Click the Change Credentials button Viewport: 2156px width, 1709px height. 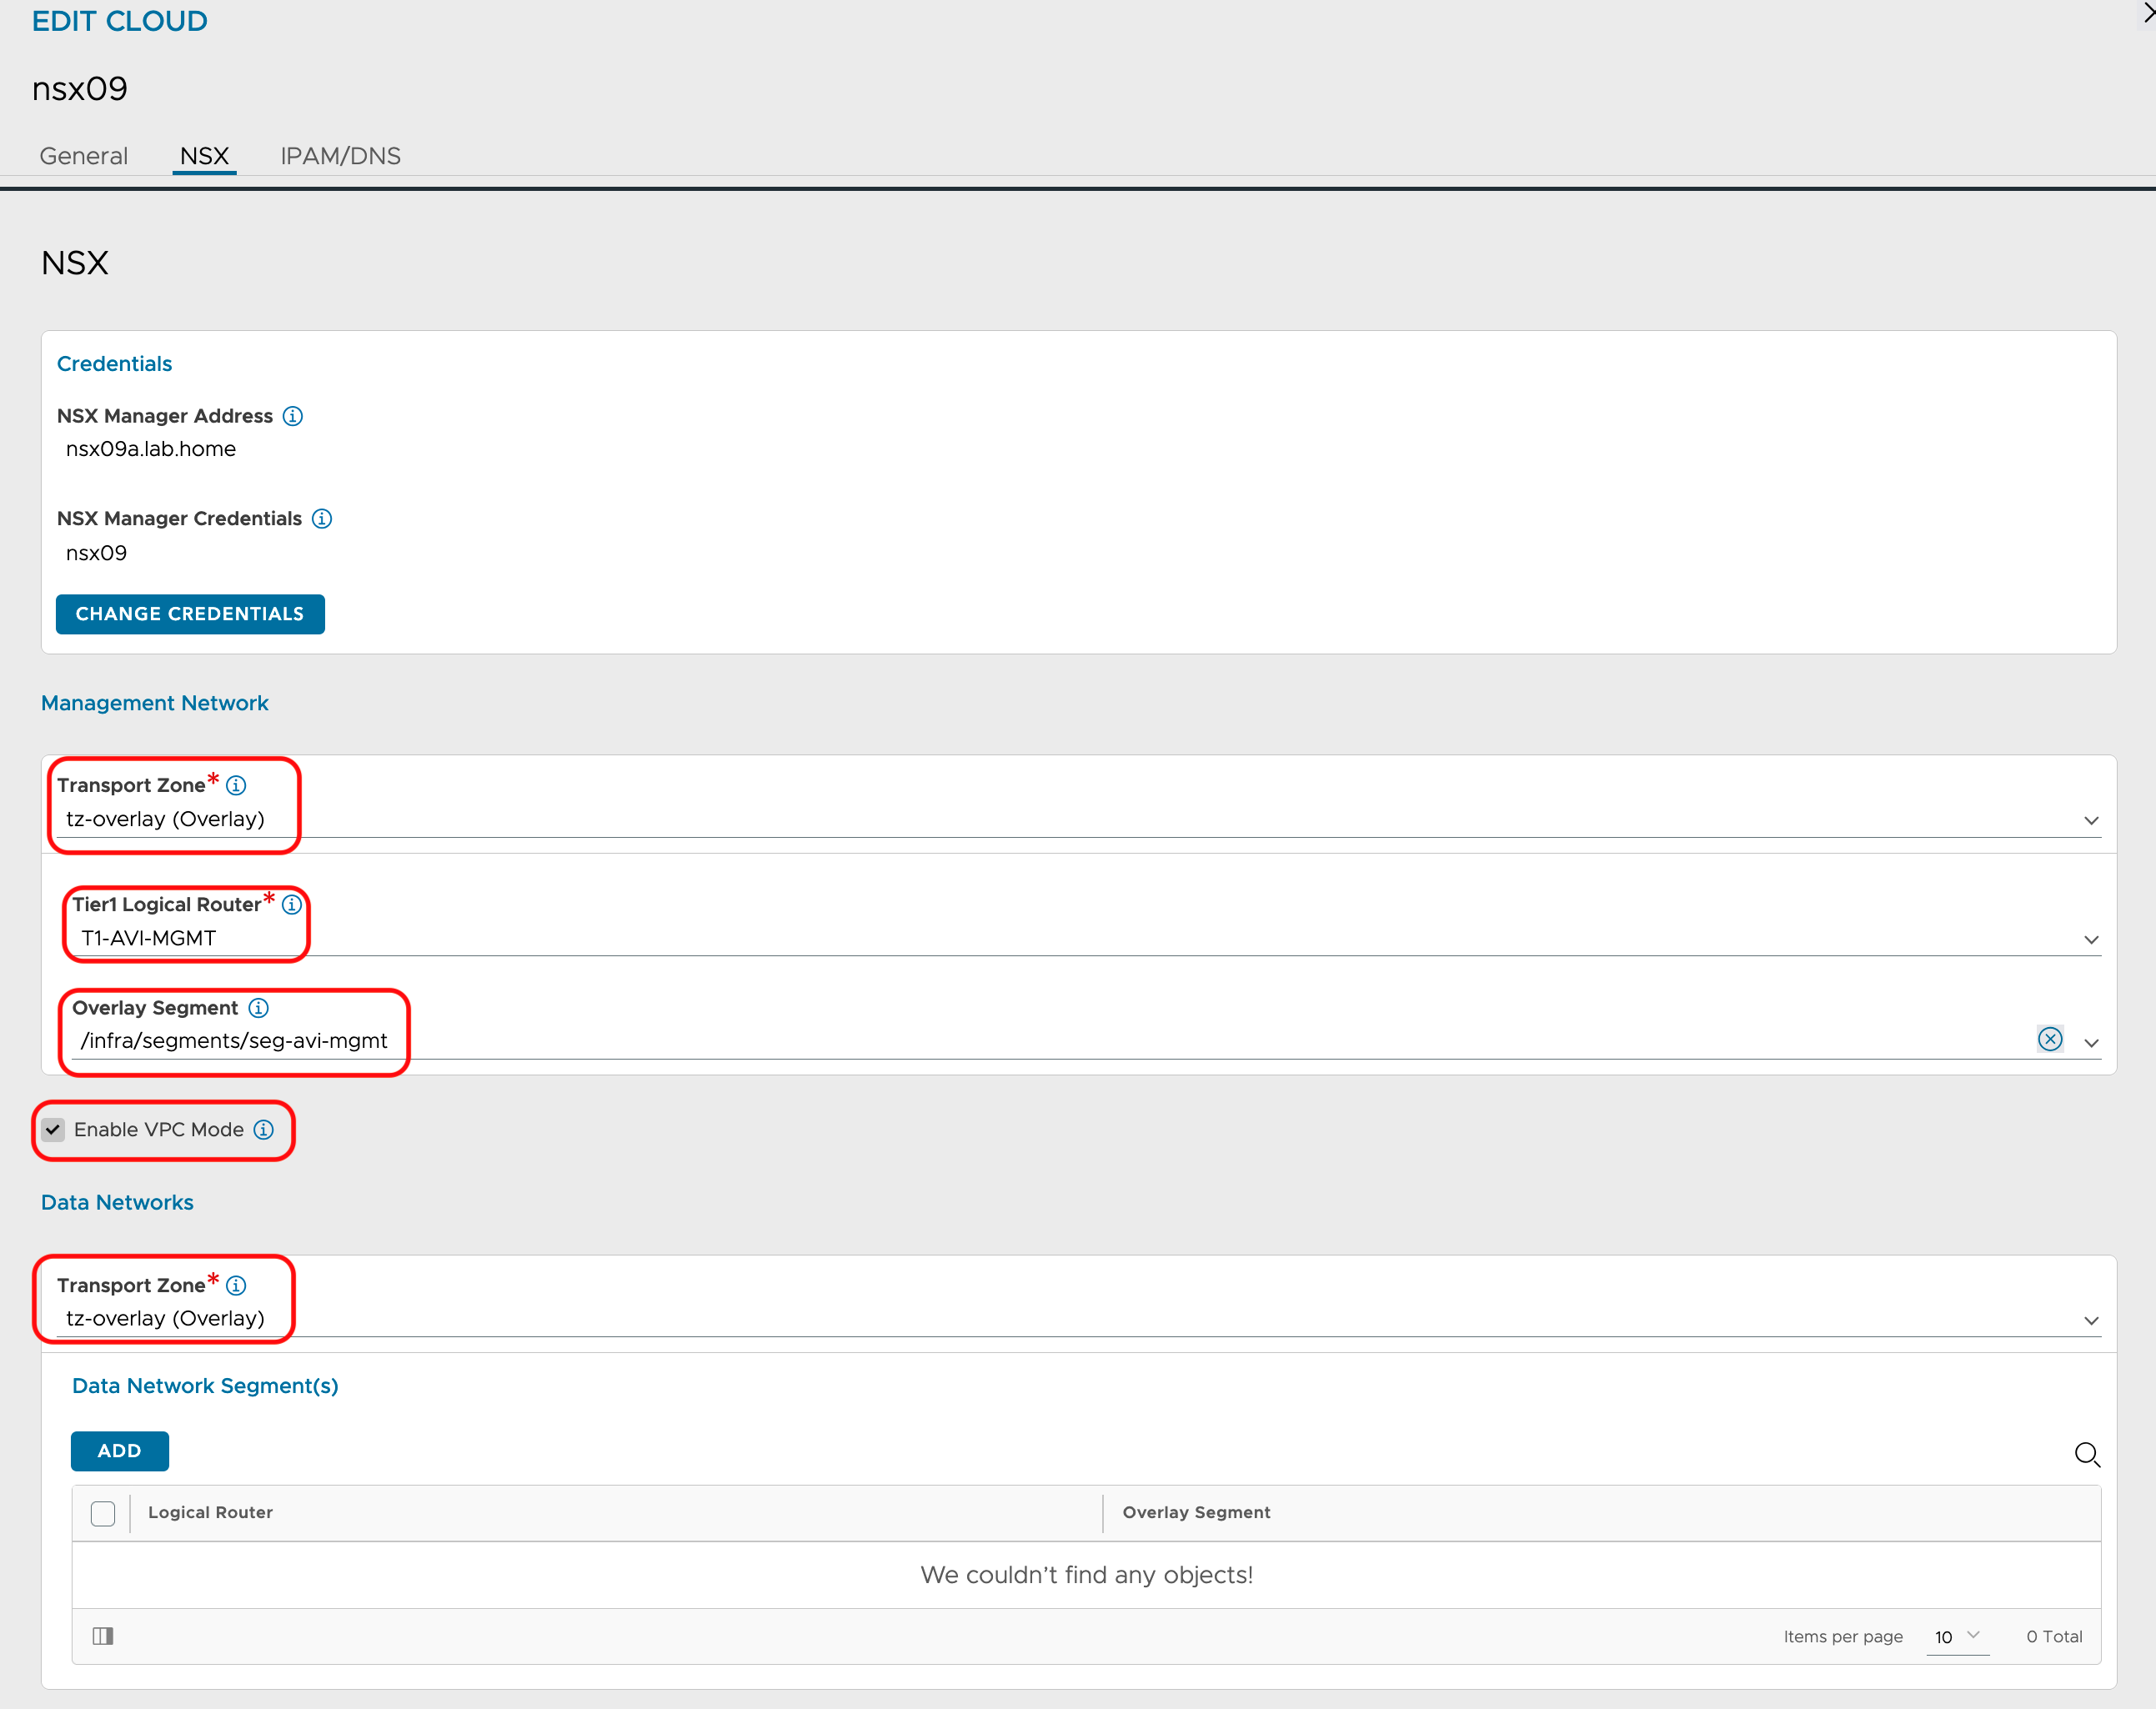190,614
